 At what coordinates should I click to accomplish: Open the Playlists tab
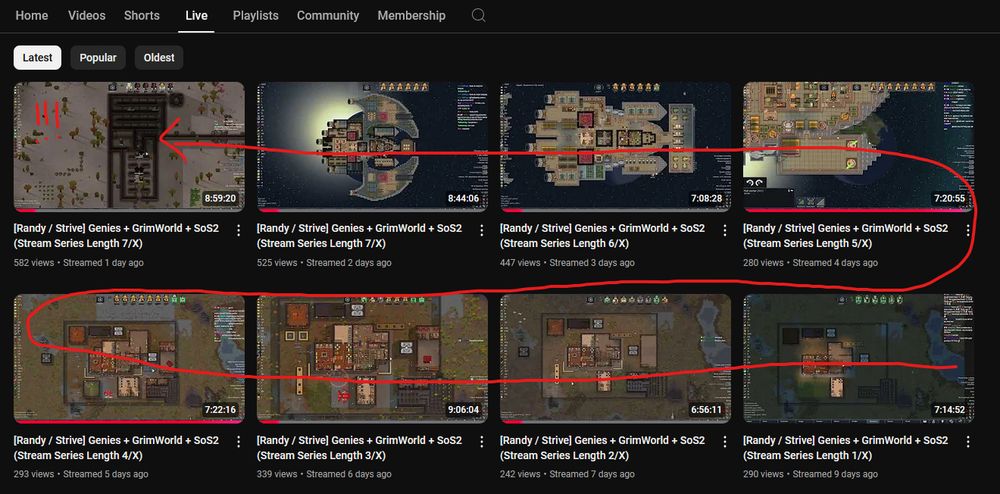pyautogui.click(x=256, y=15)
